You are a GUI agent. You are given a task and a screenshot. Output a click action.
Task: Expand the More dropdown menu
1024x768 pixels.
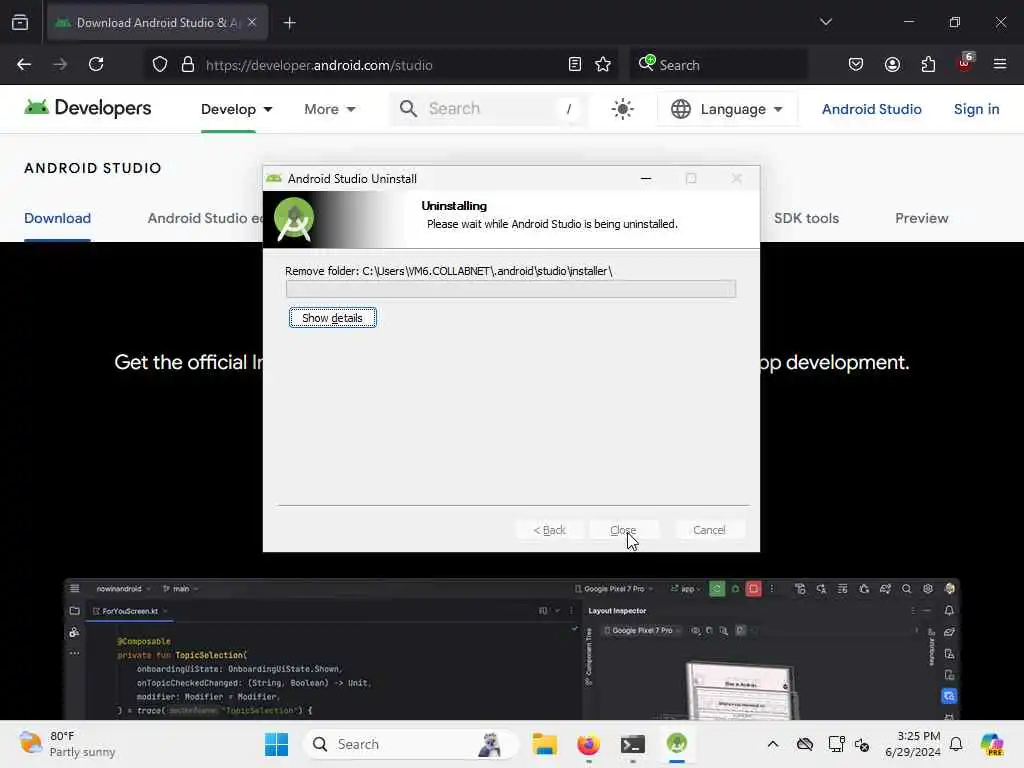[x=330, y=109]
